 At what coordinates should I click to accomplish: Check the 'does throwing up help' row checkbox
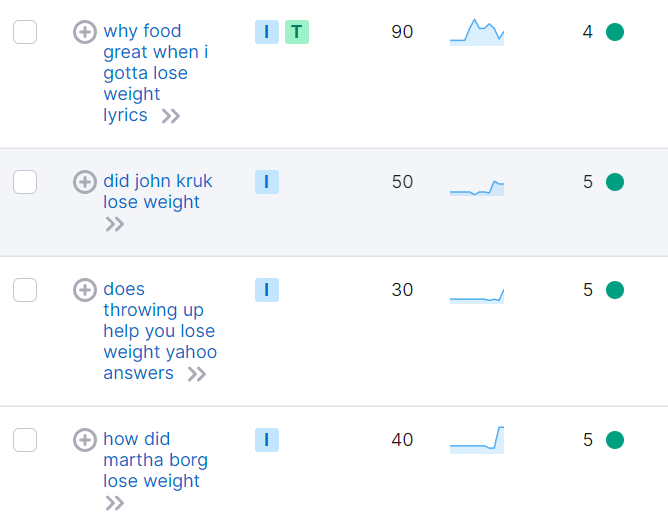pyautogui.click(x=25, y=290)
